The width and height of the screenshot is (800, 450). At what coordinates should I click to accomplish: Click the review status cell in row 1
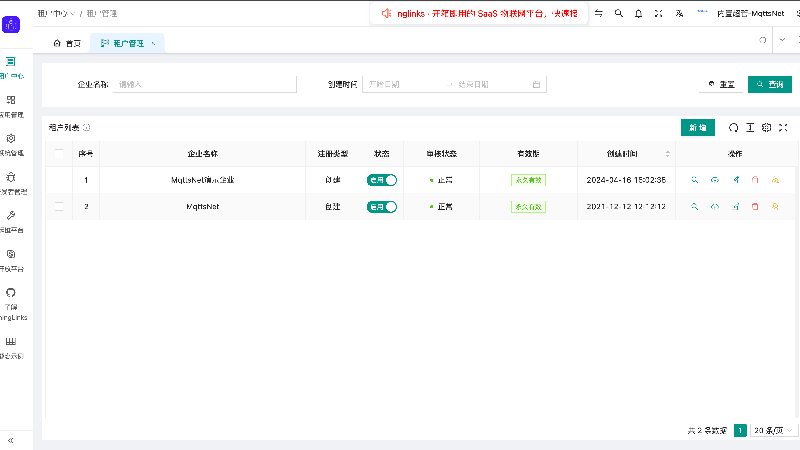[441, 180]
